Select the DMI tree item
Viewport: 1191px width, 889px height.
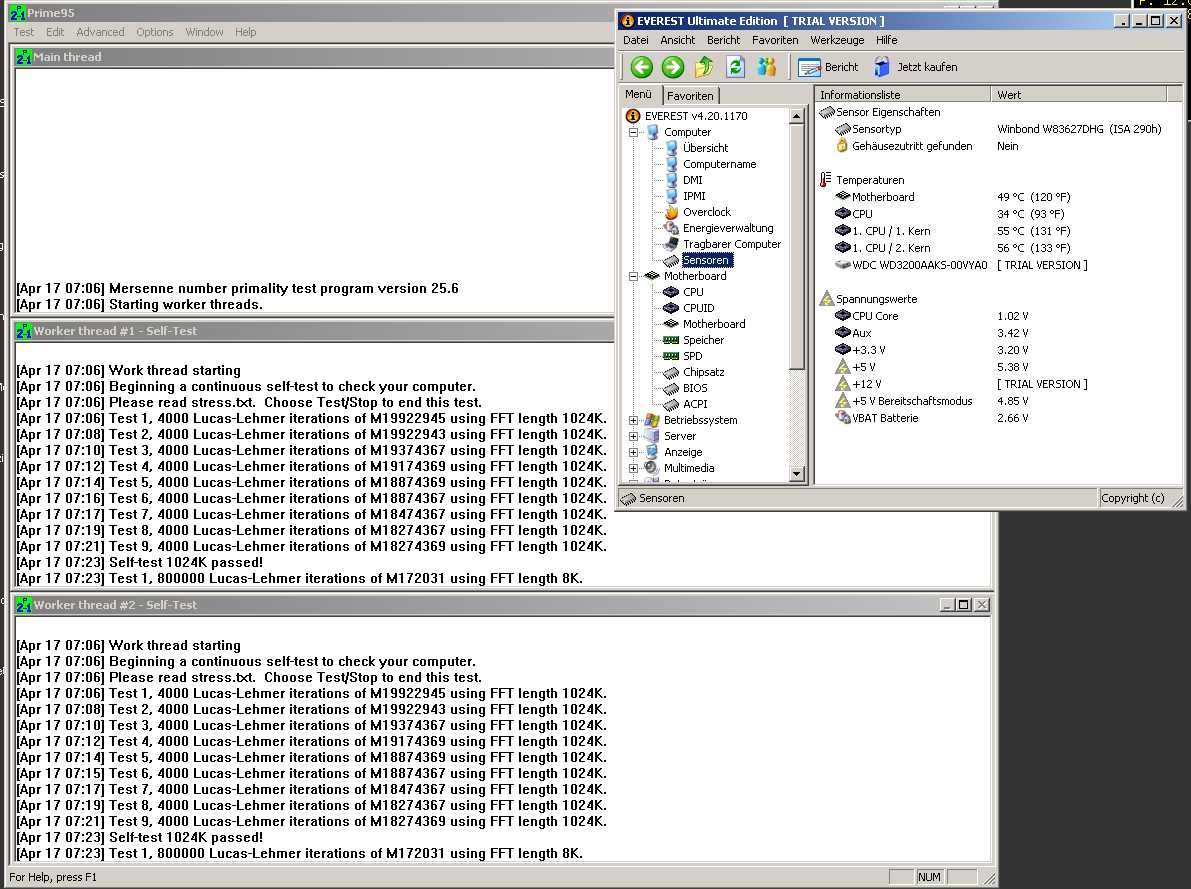692,180
